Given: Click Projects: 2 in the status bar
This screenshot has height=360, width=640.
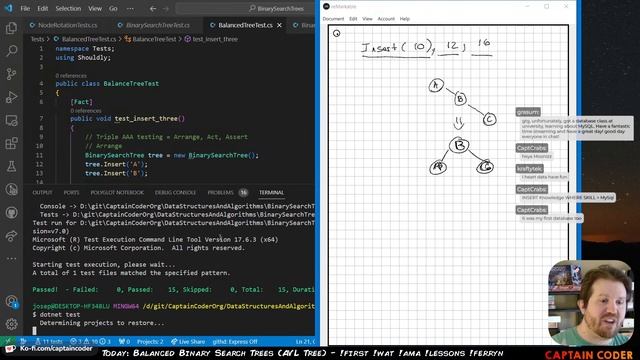Looking at the screenshot, I should pos(150,341).
